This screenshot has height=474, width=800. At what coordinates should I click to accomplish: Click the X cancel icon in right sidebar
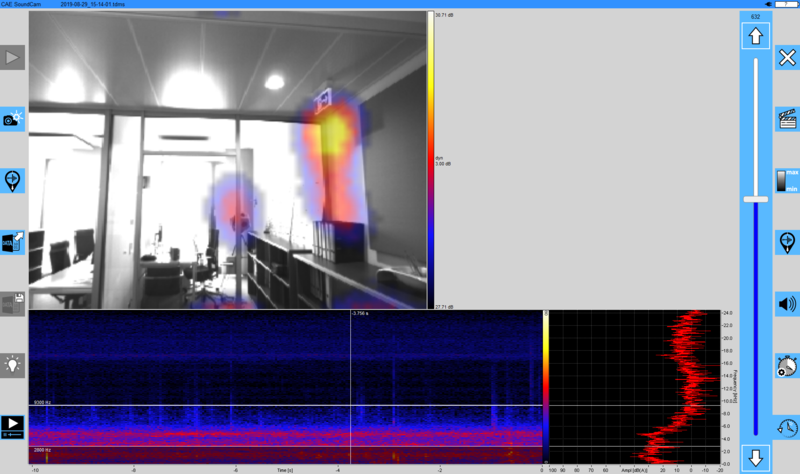coord(786,58)
